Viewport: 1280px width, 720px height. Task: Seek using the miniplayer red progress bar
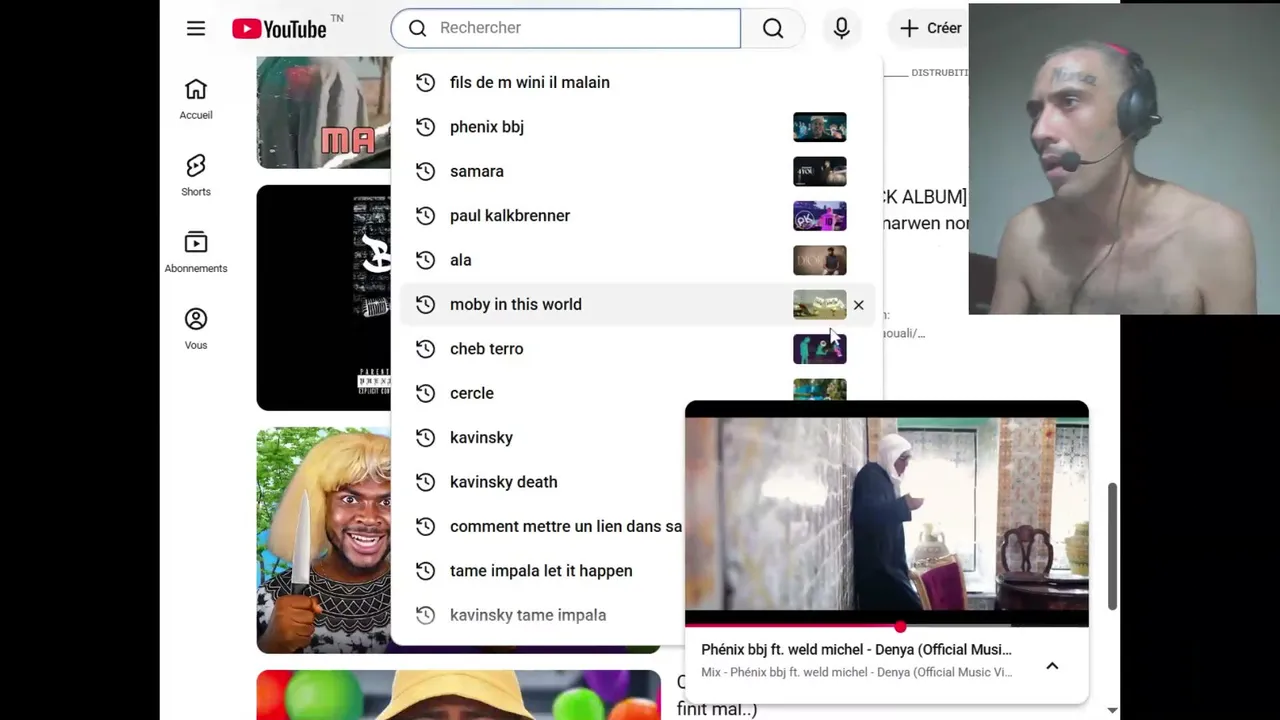(x=887, y=626)
